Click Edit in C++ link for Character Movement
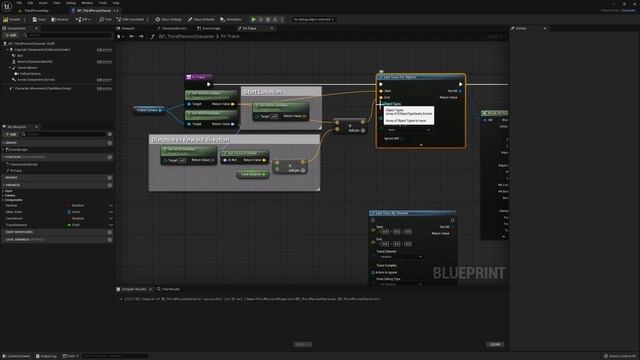 (x=104, y=88)
